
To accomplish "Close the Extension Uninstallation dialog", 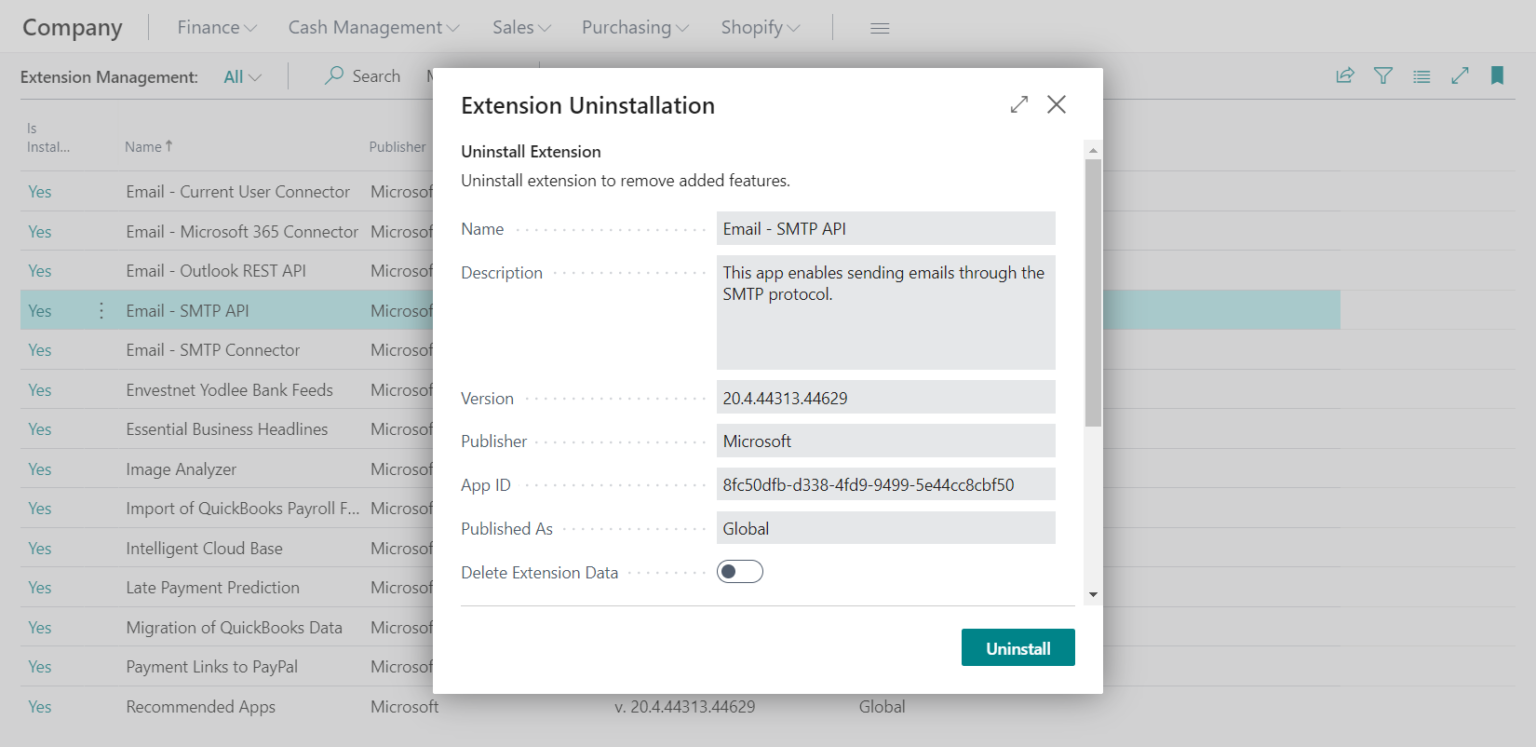I will (1056, 104).
